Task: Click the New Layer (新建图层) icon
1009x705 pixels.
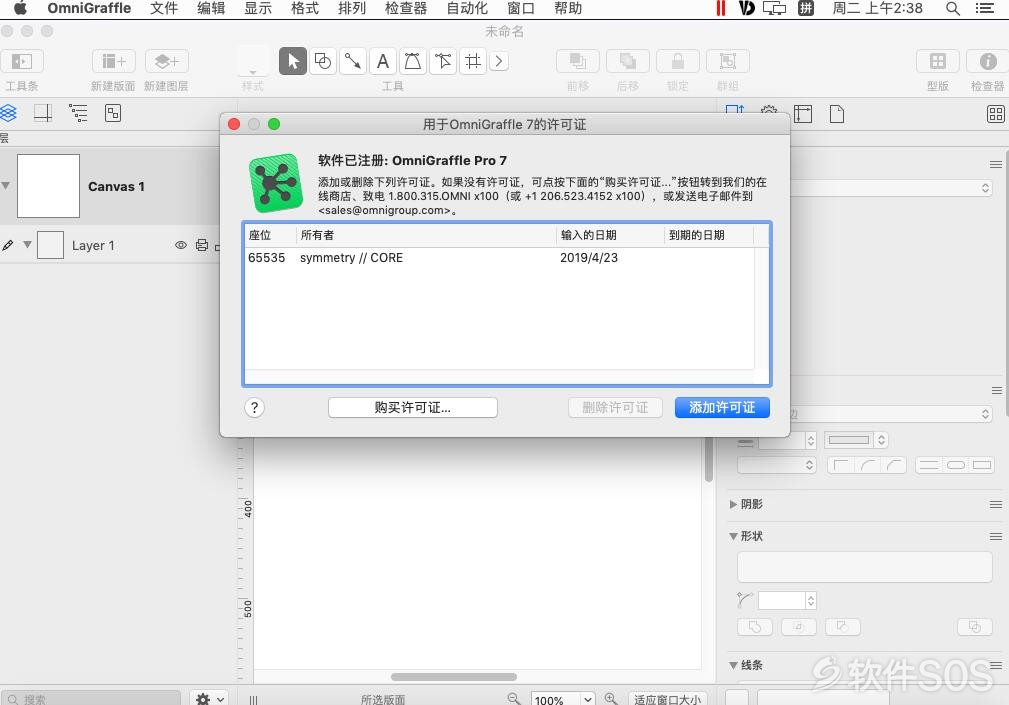Action: pyautogui.click(x=167, y=61)
